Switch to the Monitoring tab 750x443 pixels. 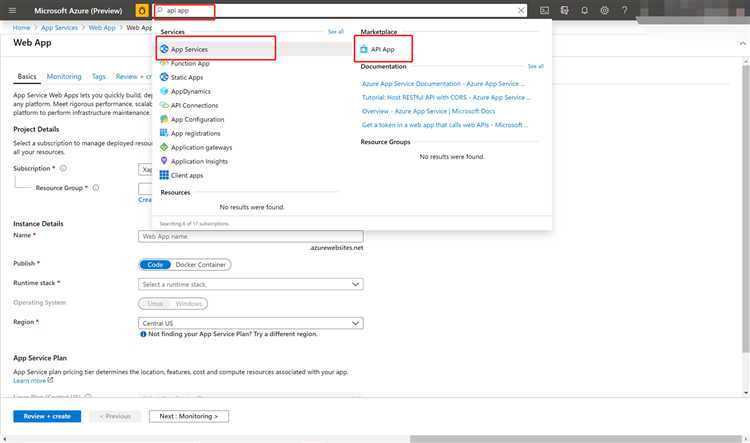click(x=64, y=77)
